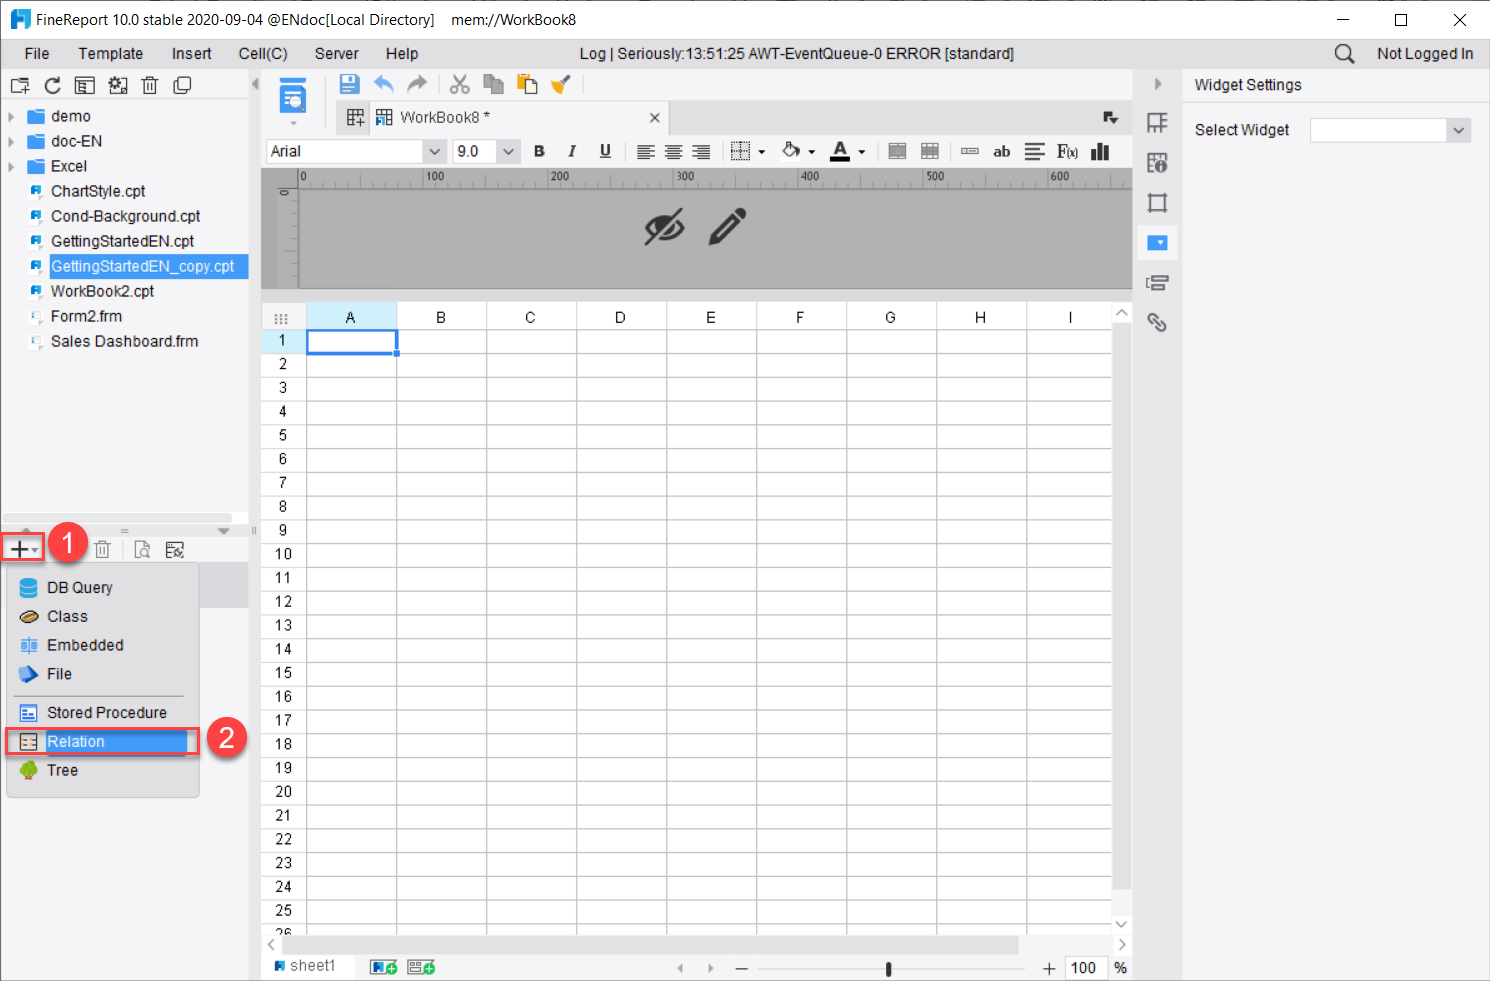Screen dimensions: 1490x981
Task: Open the Arial font family dropdown
Action: click(434, 151)
